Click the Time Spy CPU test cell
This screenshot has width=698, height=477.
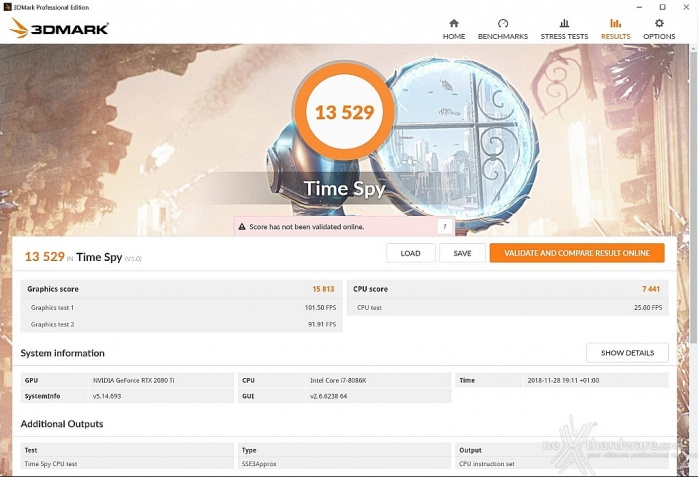point(51,464)
